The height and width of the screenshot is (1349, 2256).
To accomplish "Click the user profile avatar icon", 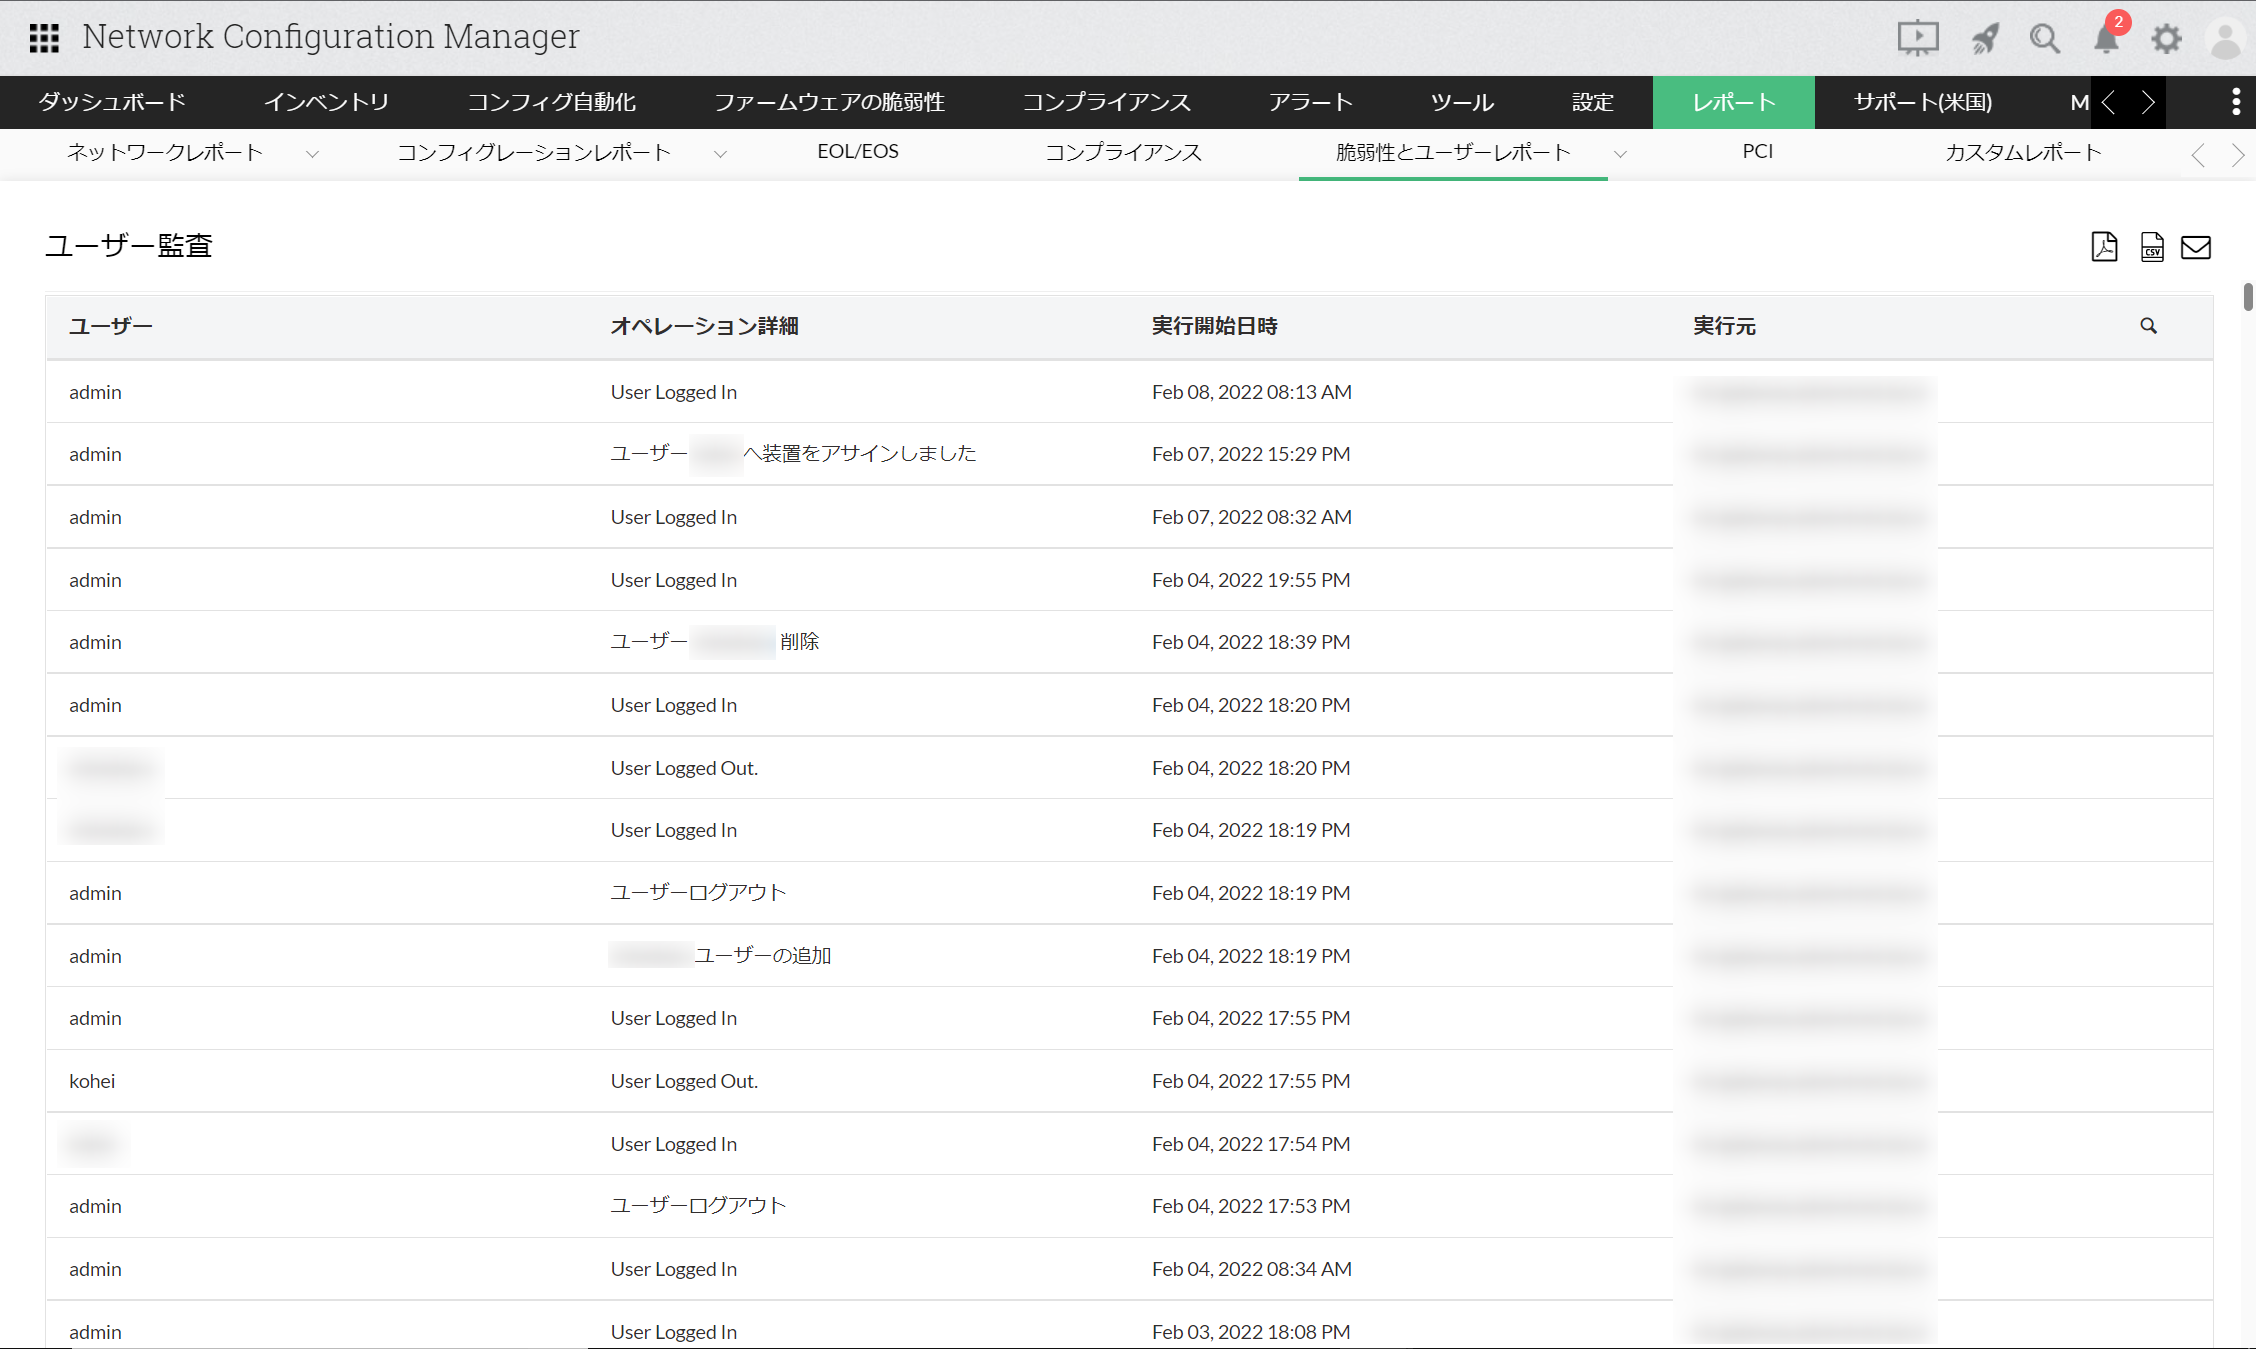I will click(x=2226, y=38).
